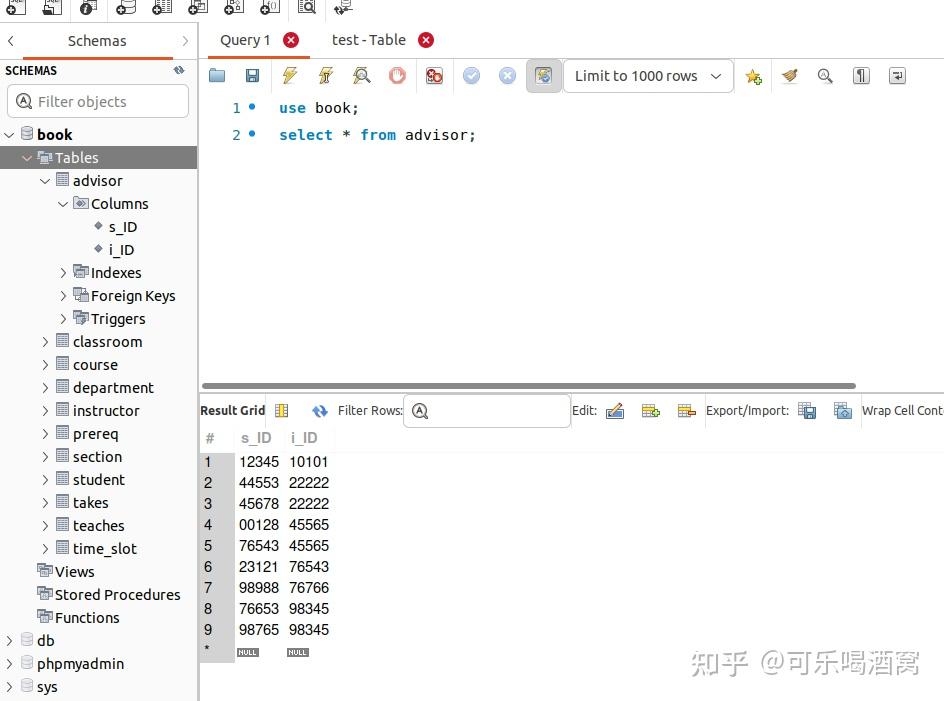Export recordset to an external file
Viewport: 944px width, 701px height.
pyautogui.click(x=807, y=410)
